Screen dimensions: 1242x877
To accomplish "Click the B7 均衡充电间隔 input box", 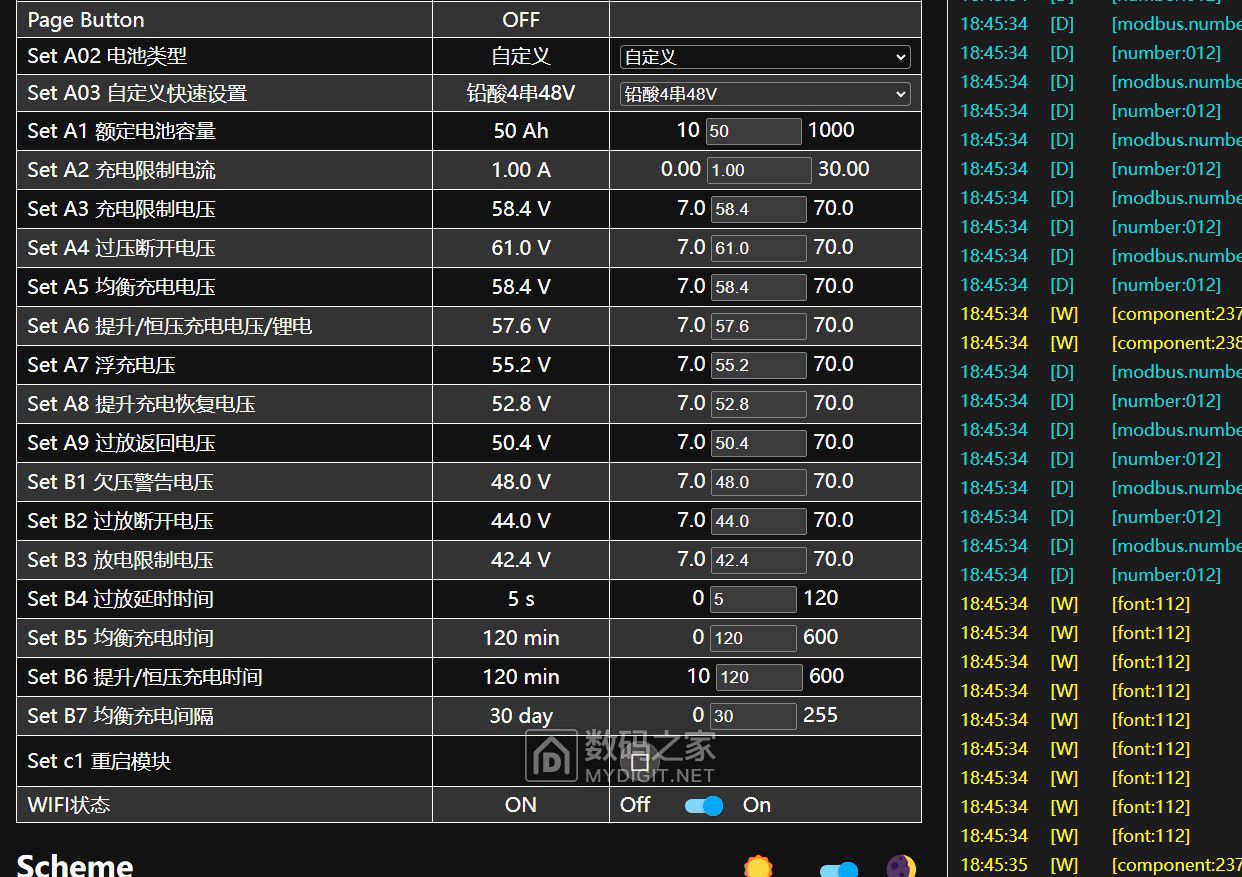I will pos(752,716).
